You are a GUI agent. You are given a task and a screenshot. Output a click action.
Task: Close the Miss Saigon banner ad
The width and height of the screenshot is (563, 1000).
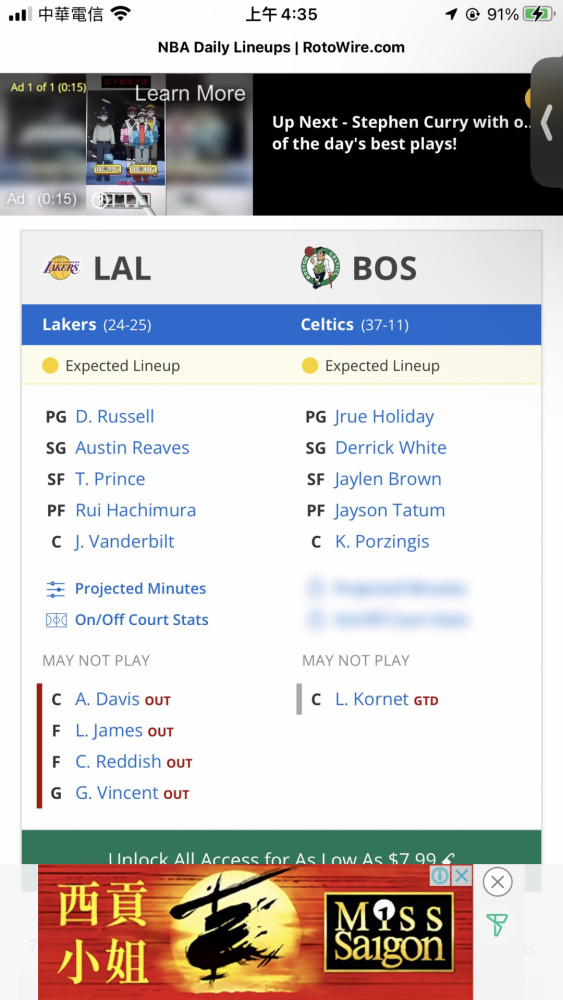(x=497, y=883)
